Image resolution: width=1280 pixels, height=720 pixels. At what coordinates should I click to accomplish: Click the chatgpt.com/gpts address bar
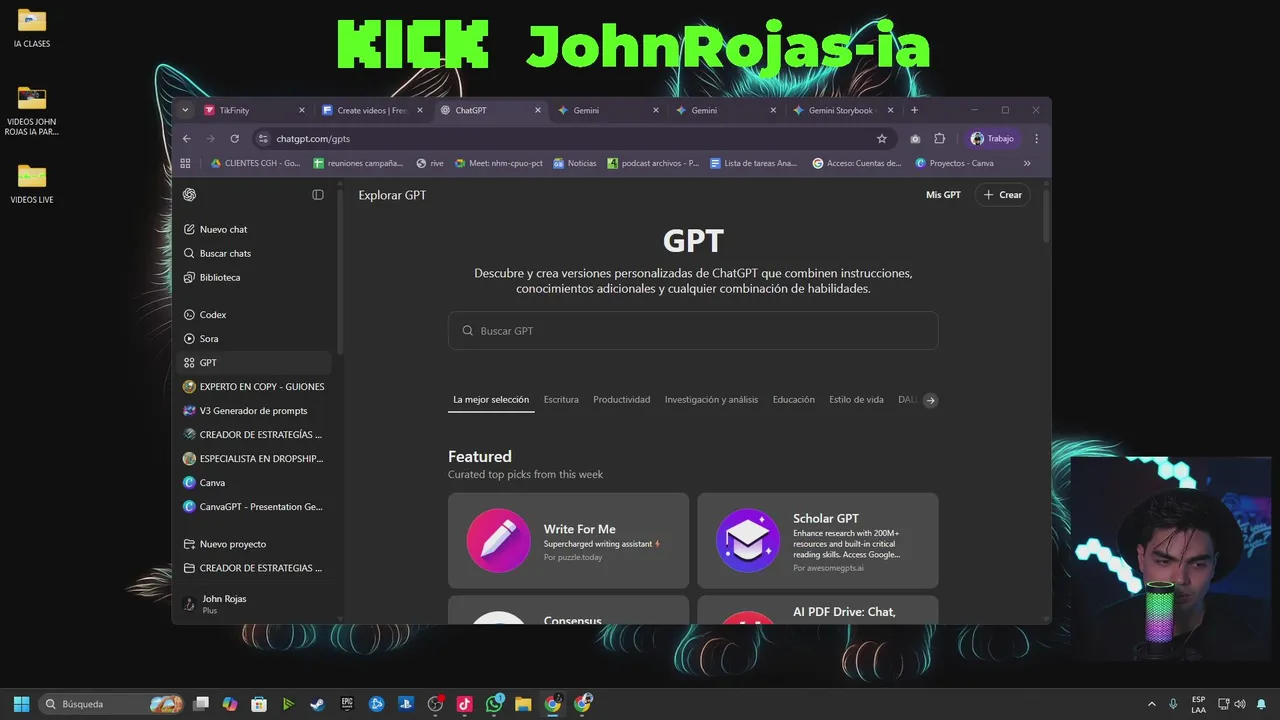click(573, 139)
